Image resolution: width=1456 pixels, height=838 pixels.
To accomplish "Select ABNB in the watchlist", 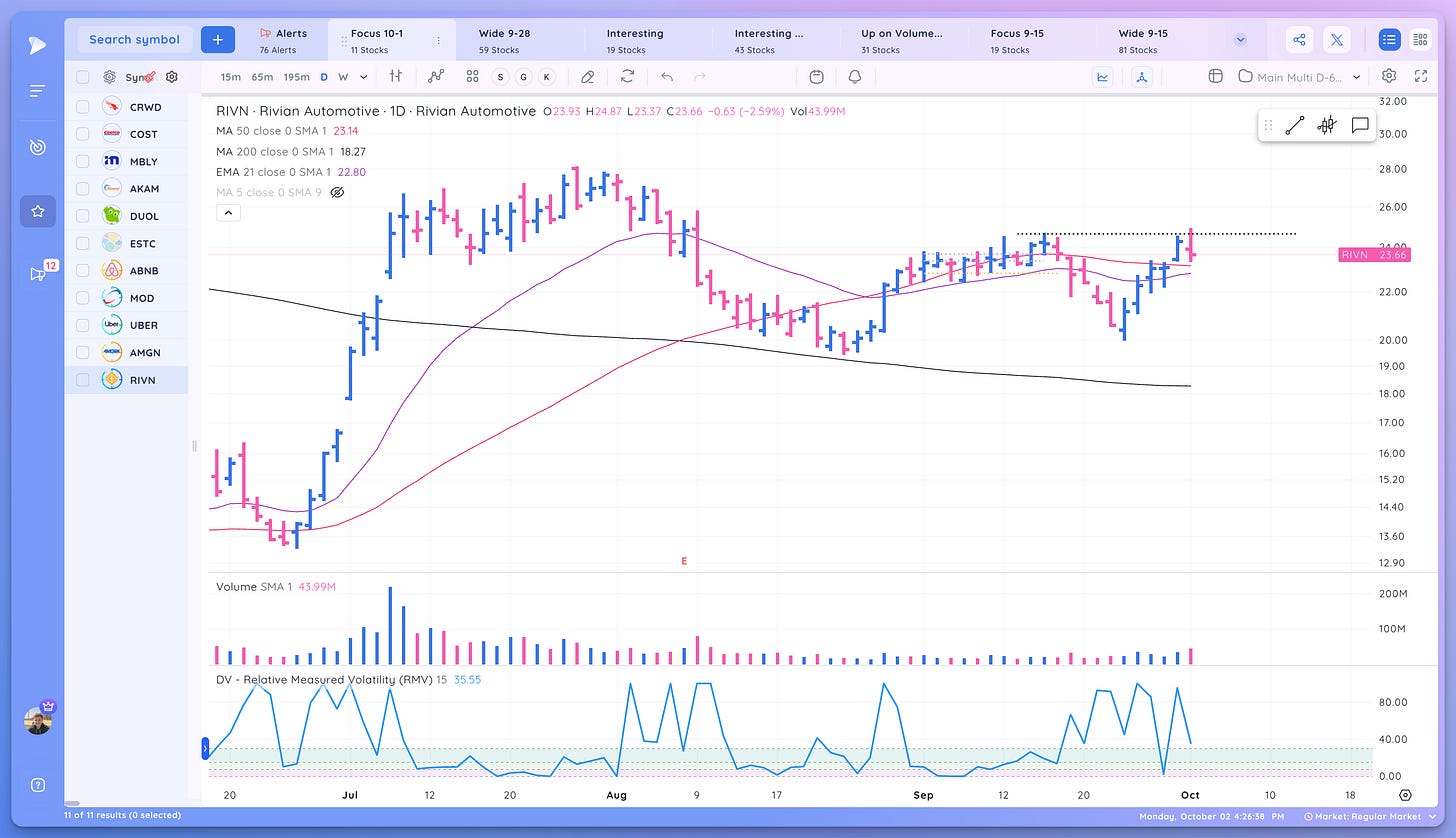I will (126, 270).
